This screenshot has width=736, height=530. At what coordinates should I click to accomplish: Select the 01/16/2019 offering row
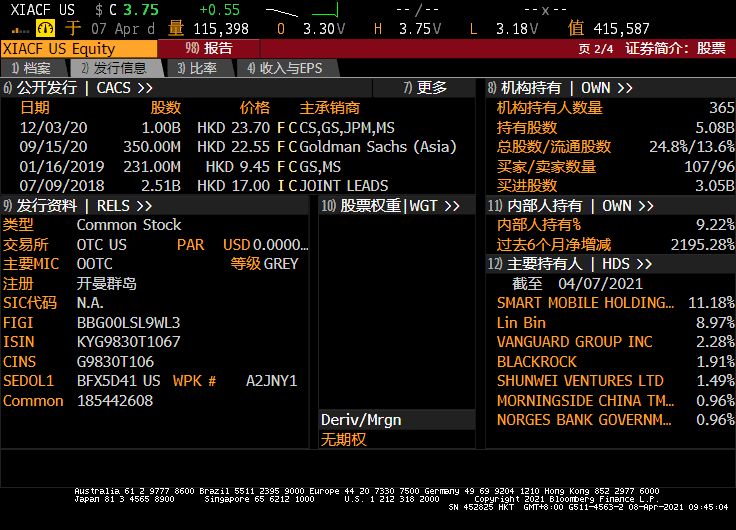pos(238,167)
